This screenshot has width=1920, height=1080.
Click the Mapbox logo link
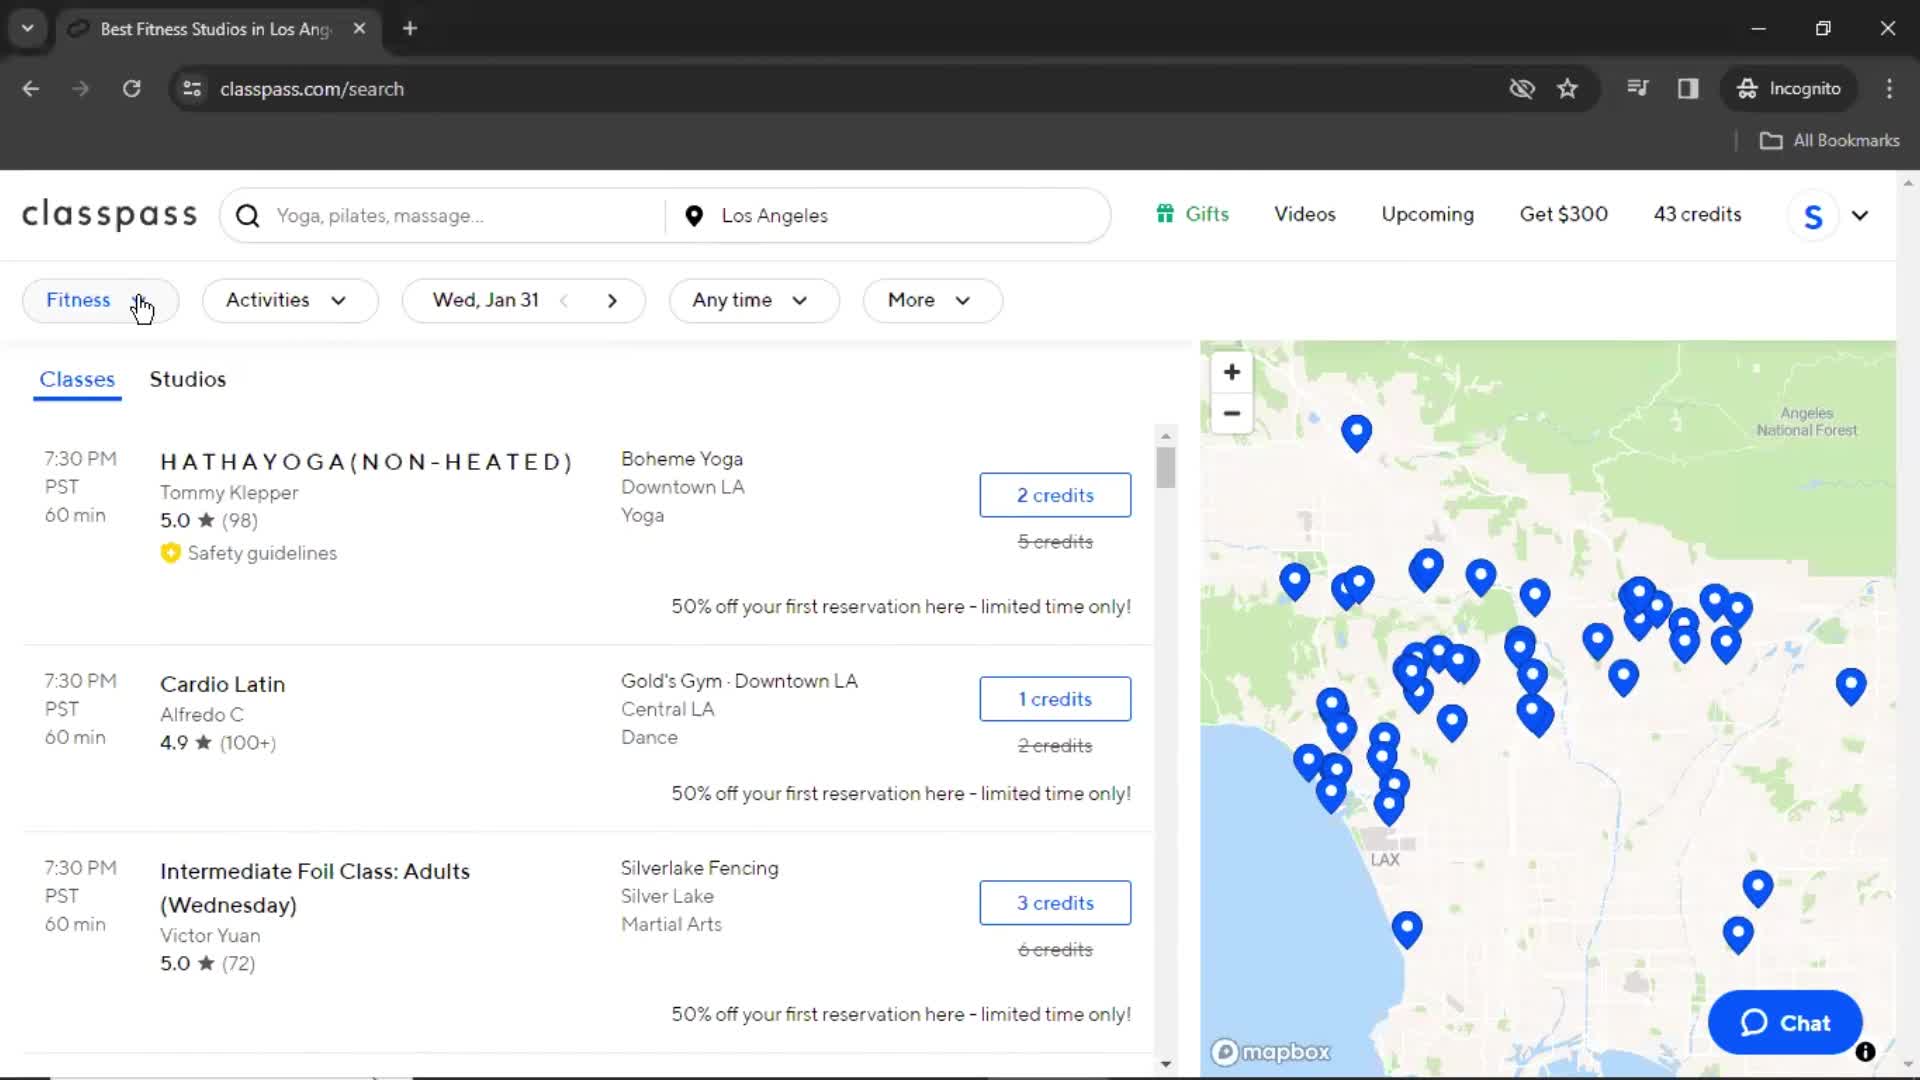tap(1271, 1052)
